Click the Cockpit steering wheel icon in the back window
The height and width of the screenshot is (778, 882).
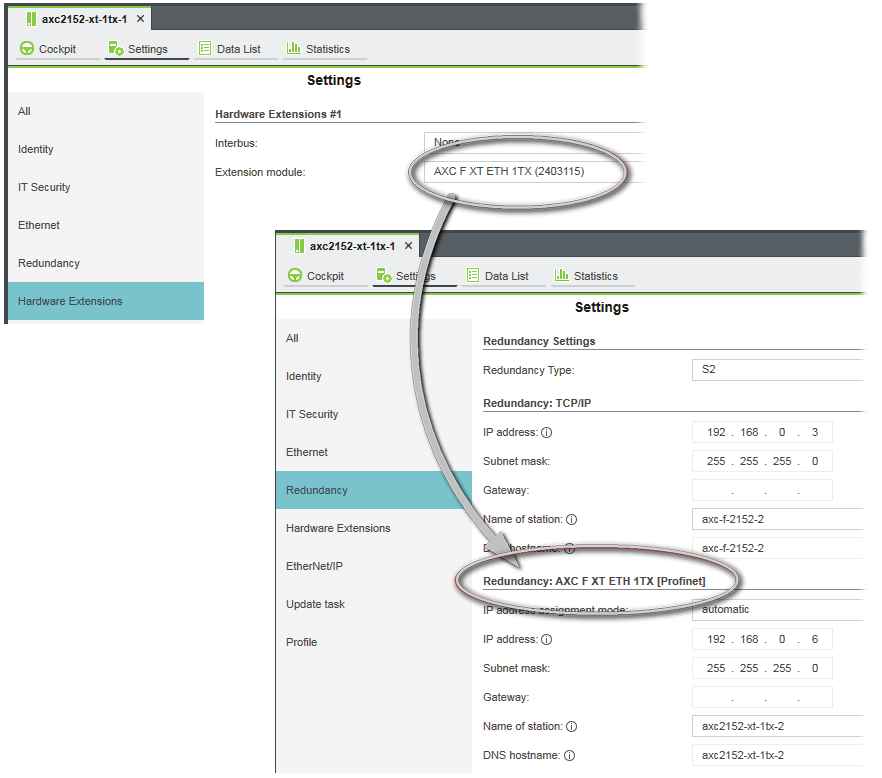click(26, 48)
